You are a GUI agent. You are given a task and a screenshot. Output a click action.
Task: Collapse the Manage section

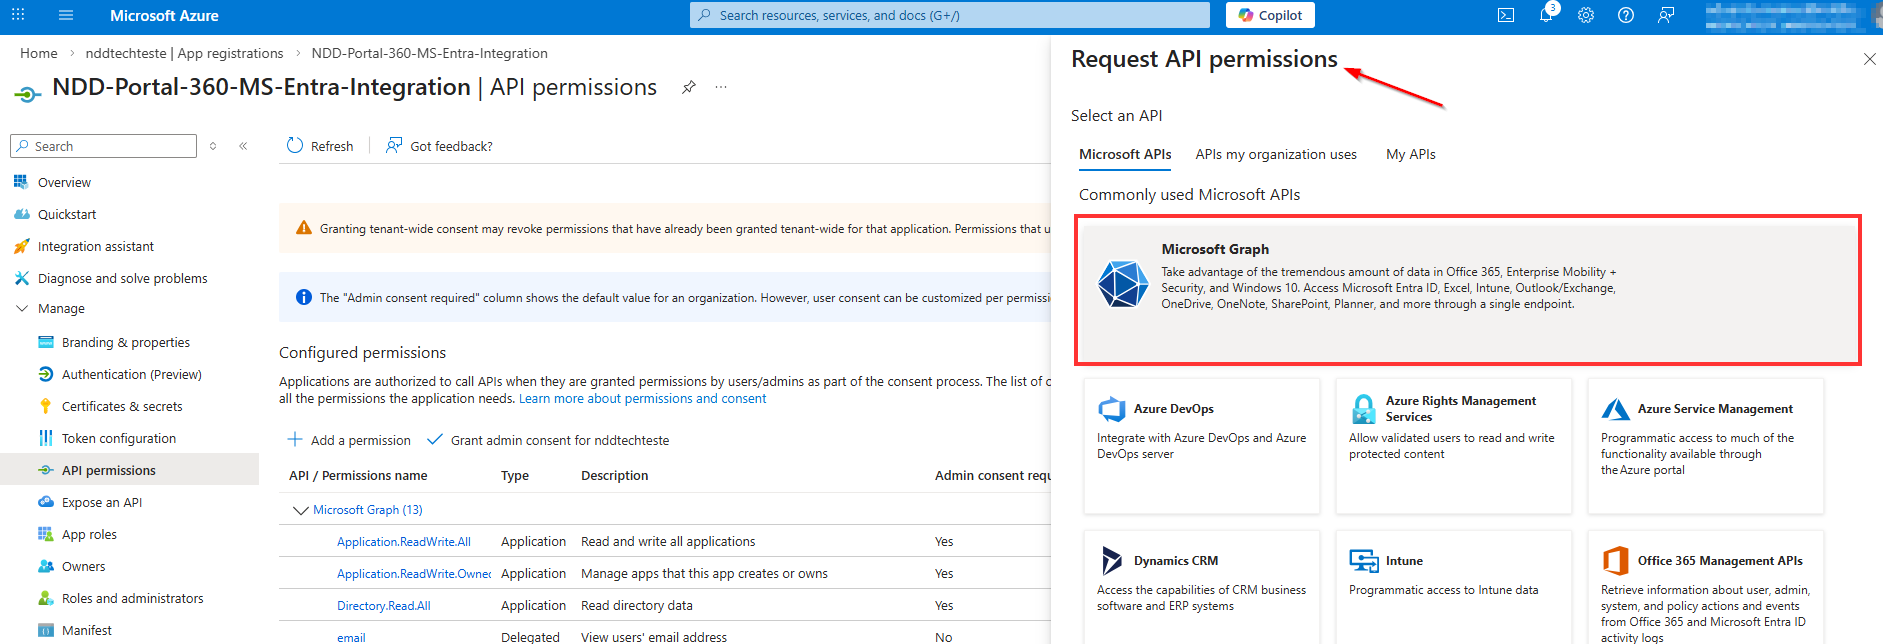pos(22,309)
